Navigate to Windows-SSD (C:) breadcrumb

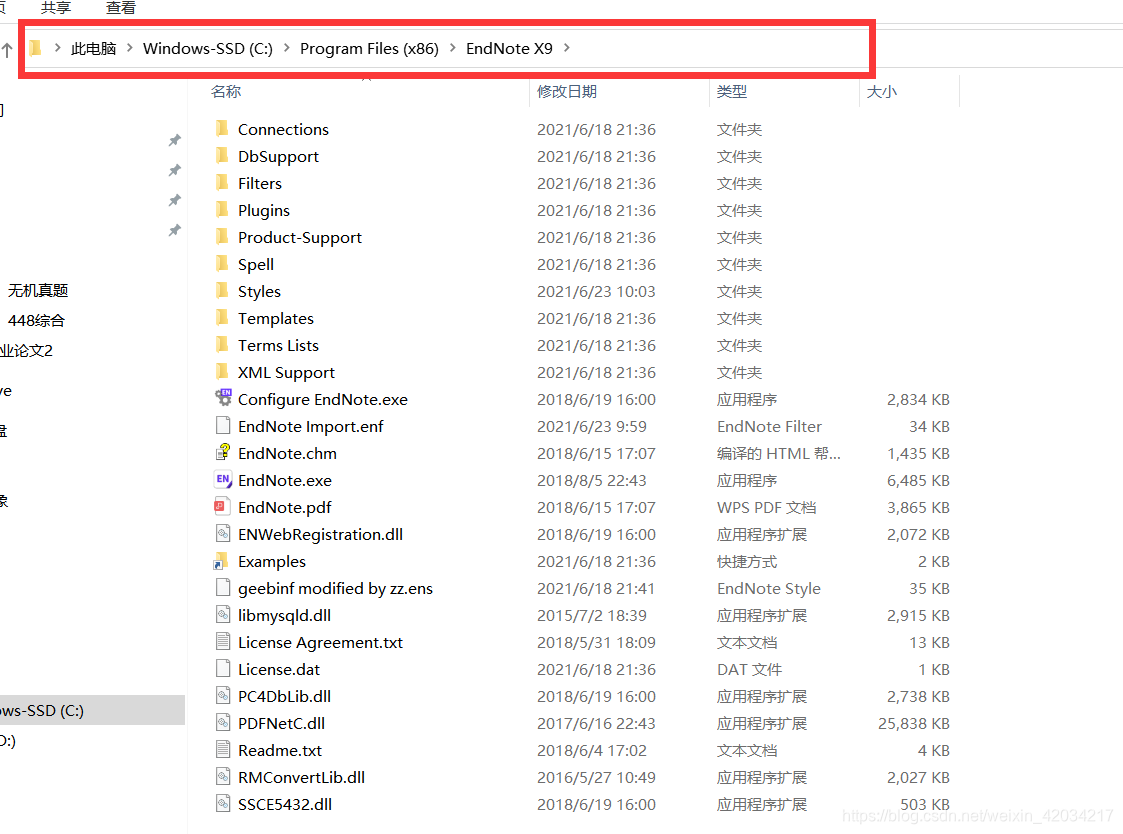click(208, 48)
